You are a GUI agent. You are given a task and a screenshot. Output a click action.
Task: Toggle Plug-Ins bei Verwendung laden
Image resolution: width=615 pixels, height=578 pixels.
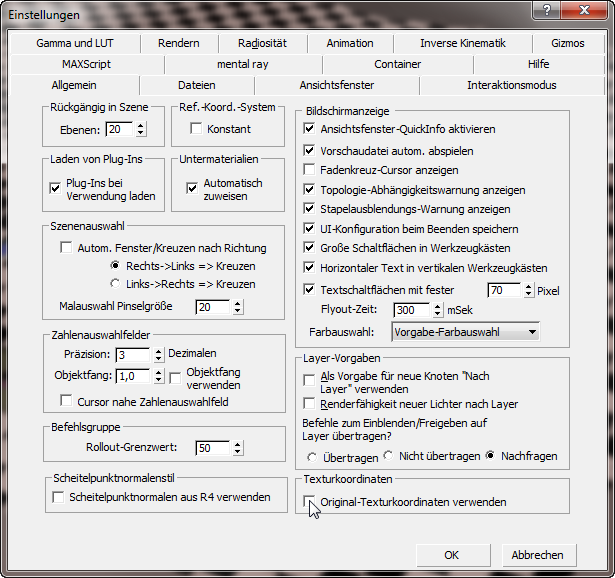click(x=55, y=188)
